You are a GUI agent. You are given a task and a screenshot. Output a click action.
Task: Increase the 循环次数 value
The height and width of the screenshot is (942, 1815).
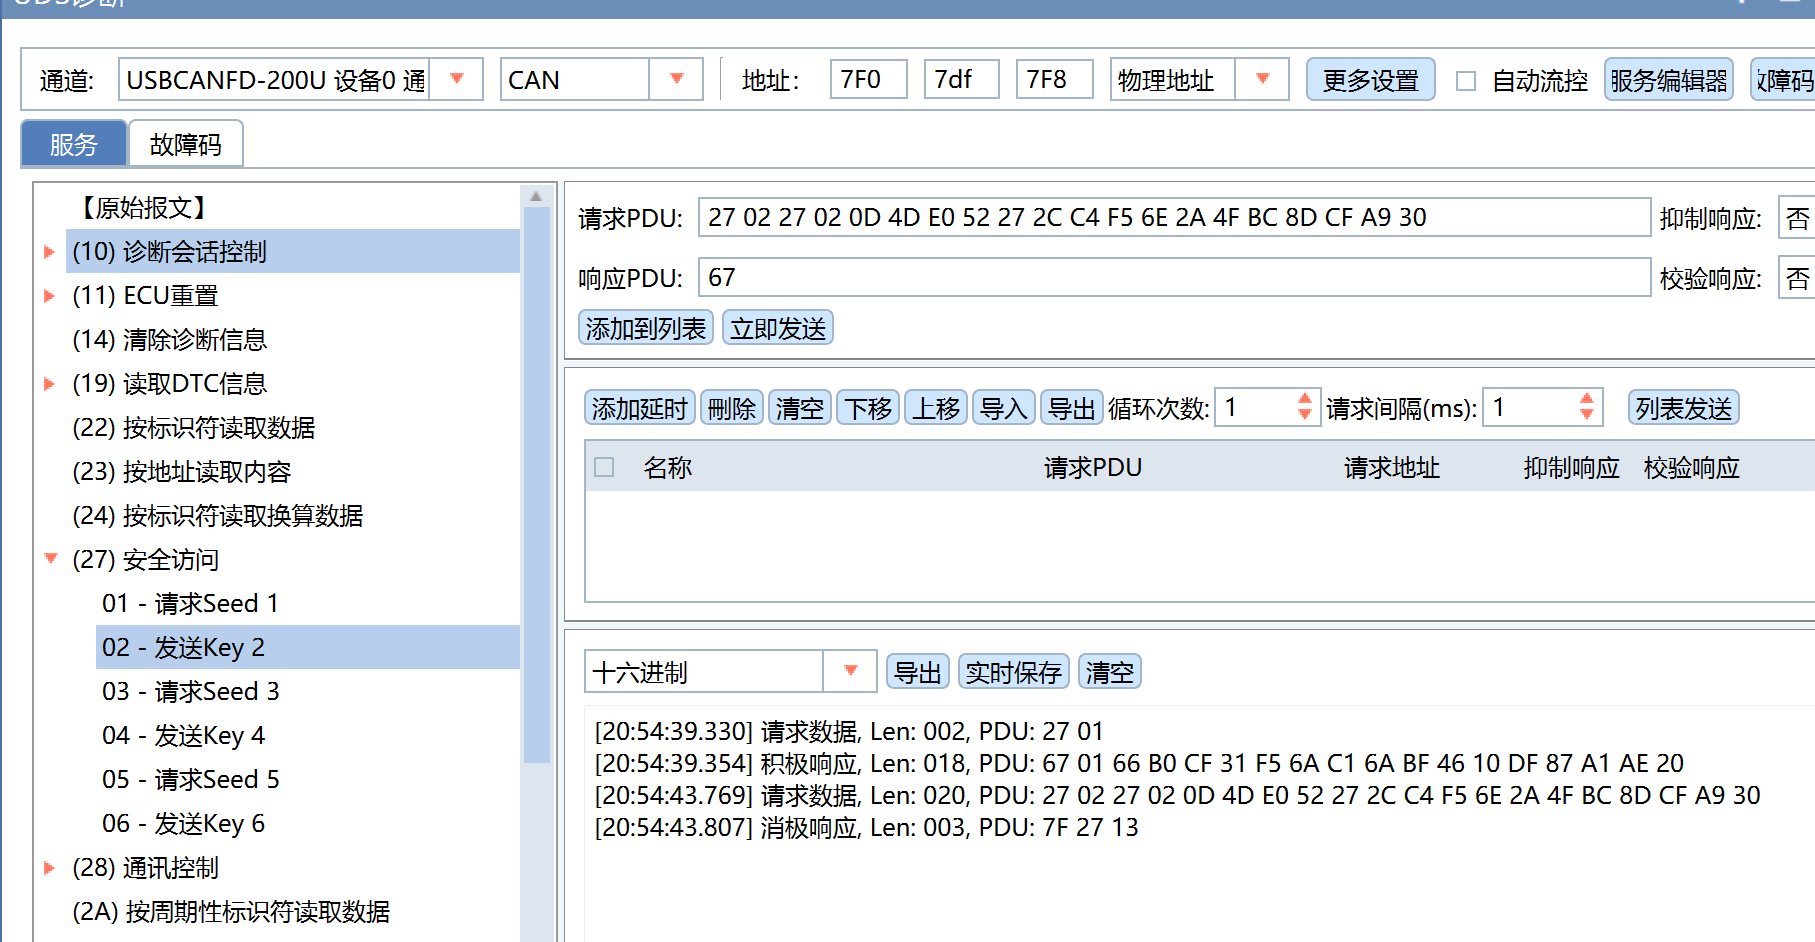tap(1305, 399)
